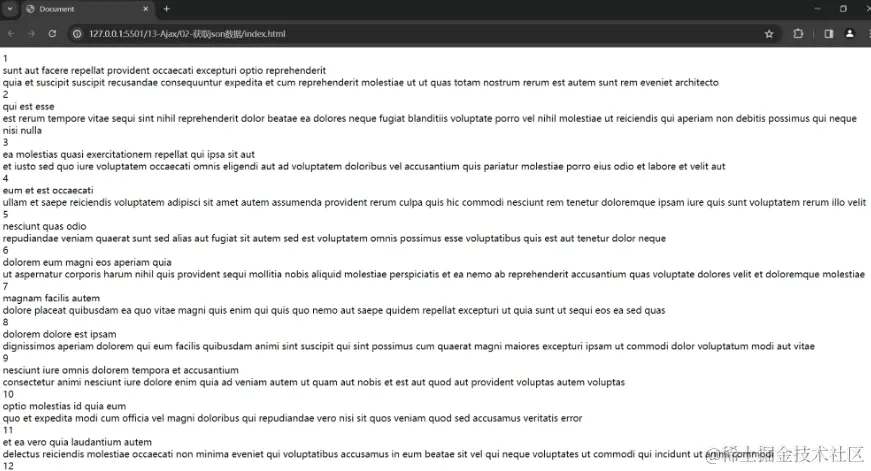Viewport: 871px width, 471px height.
Task: Open the tab search dropdown arrow
Action: pos(9,9)
